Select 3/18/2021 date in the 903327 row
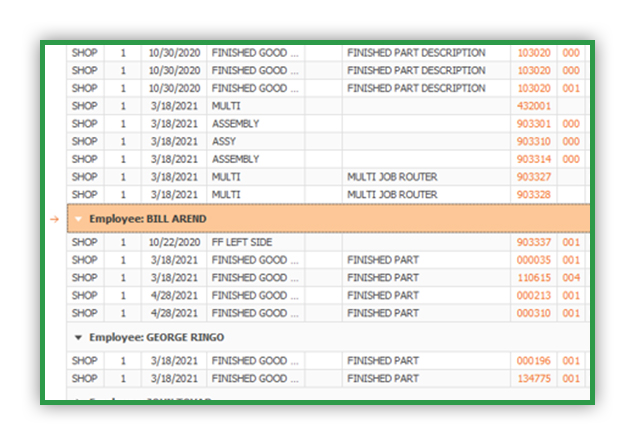Image resolution: width=635 pixels, height=445 pixels. tap(174, 177)
